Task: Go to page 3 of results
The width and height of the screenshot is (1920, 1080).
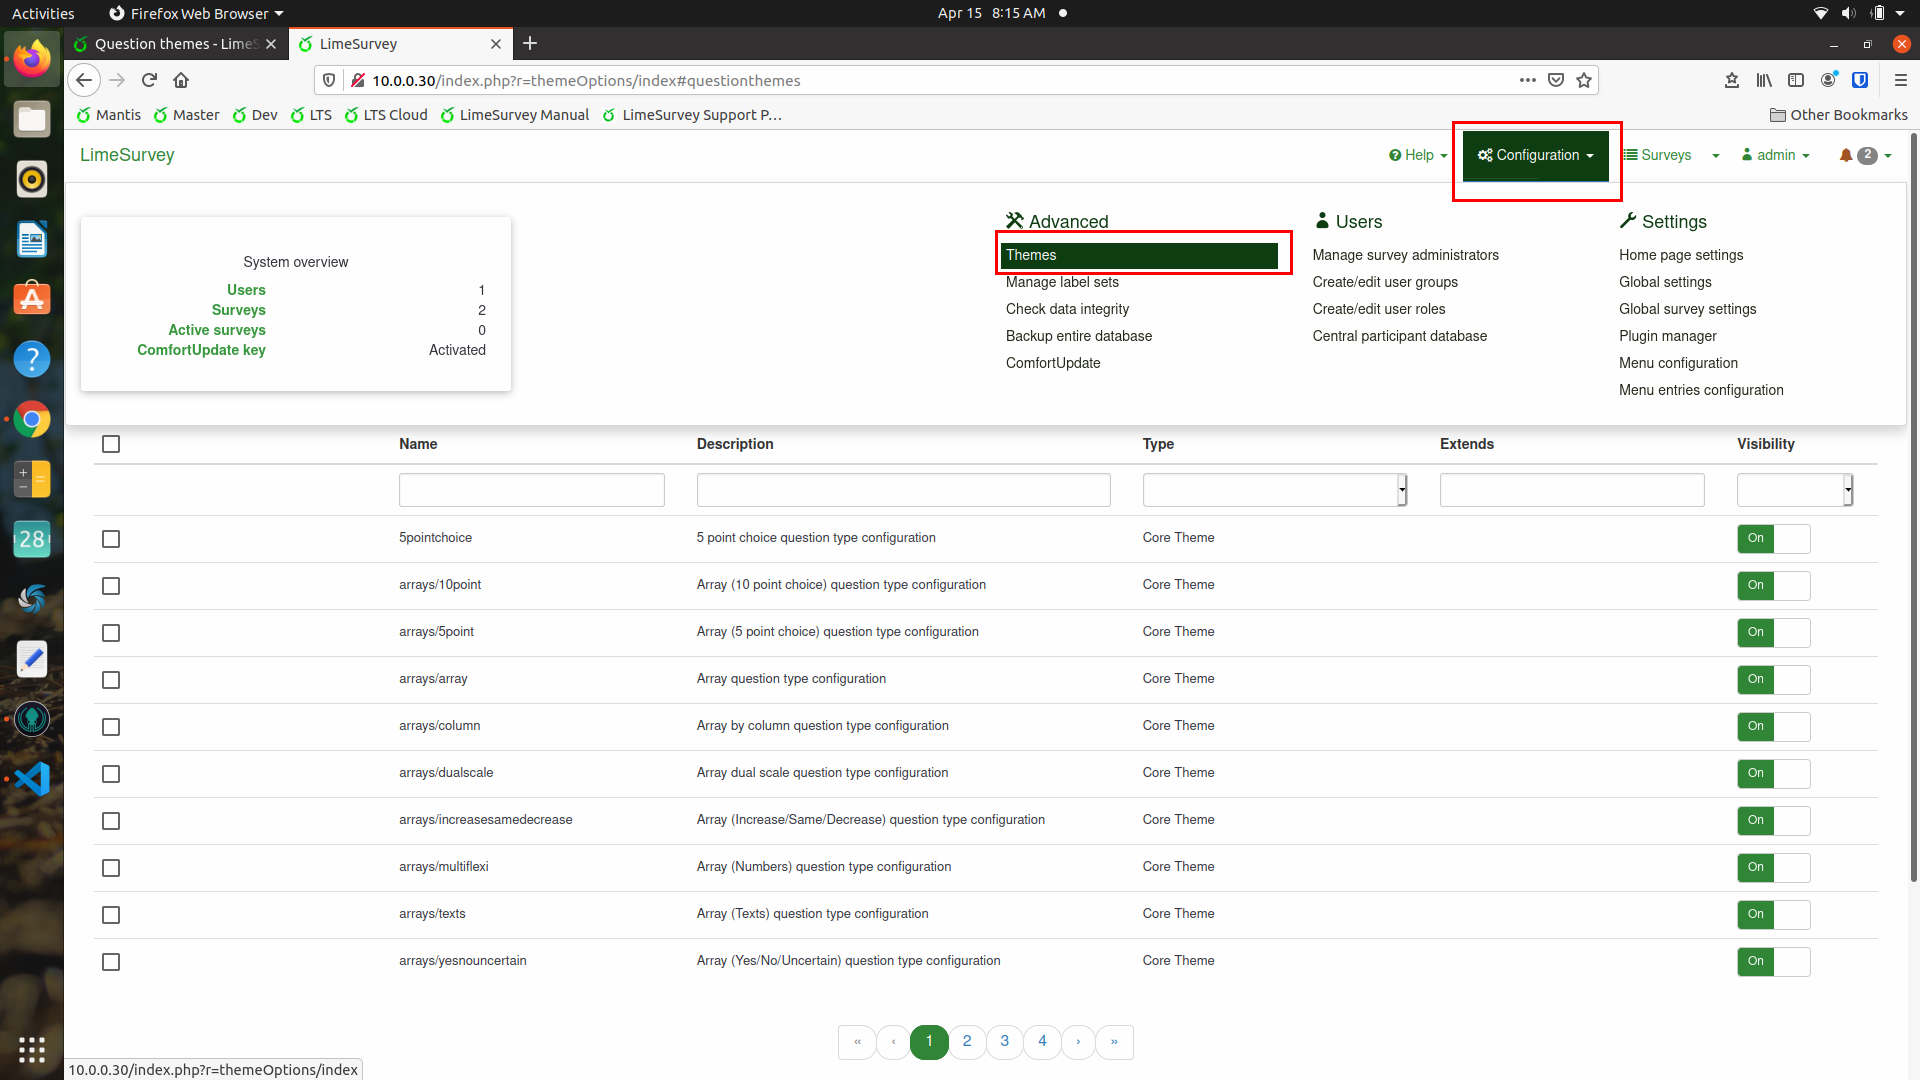Action: click(1004, 1041)
